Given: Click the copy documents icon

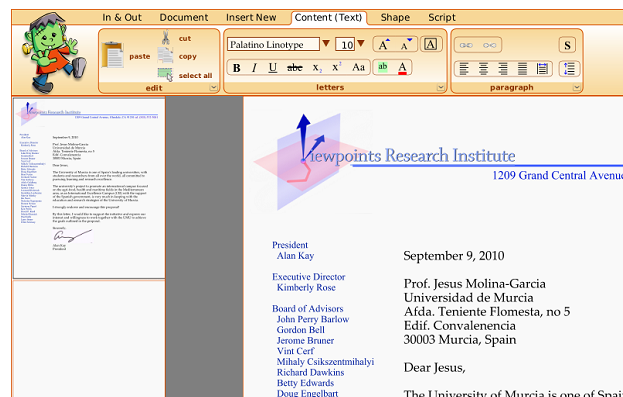Looking at the screenshot, I should (165, 55).
